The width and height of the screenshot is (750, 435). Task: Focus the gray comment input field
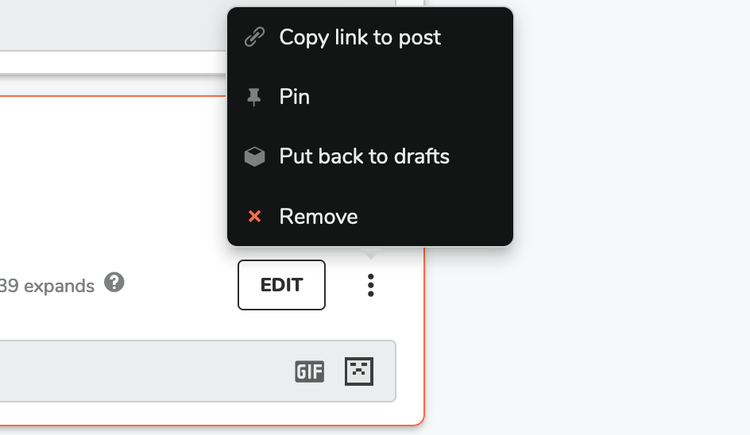[x=140, y=371]
